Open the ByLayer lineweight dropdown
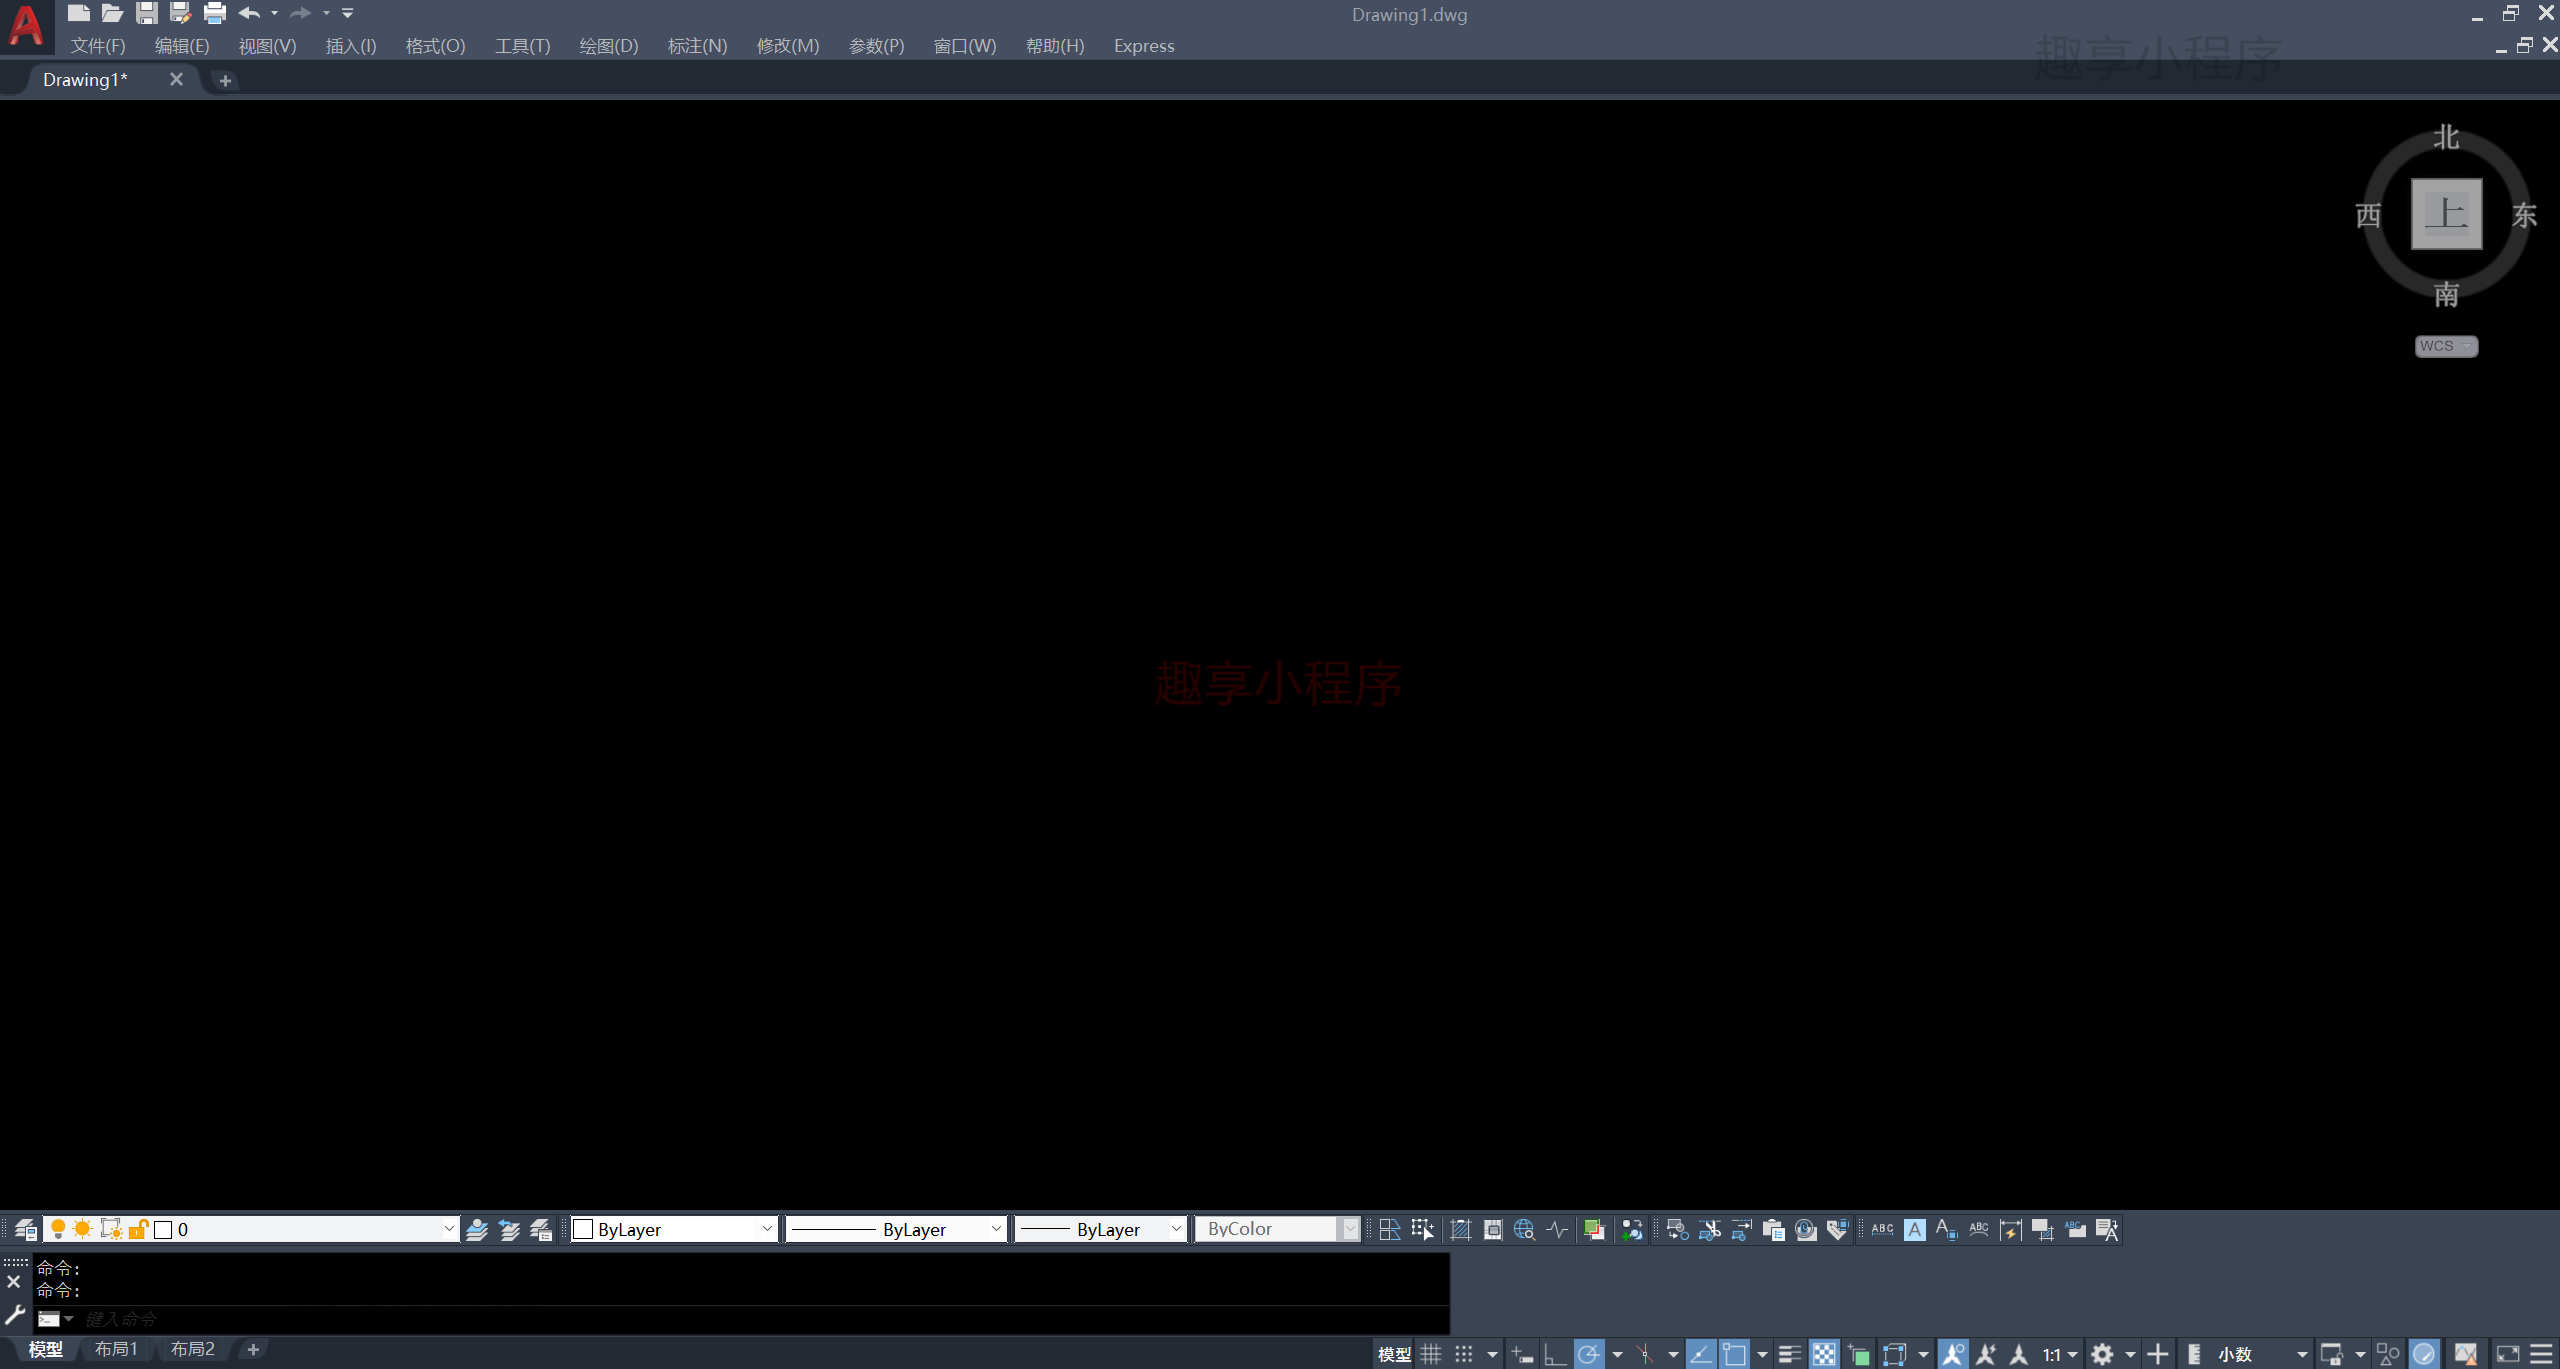This screenshot has width=2560, height=1369. tap(1176, 1229)
